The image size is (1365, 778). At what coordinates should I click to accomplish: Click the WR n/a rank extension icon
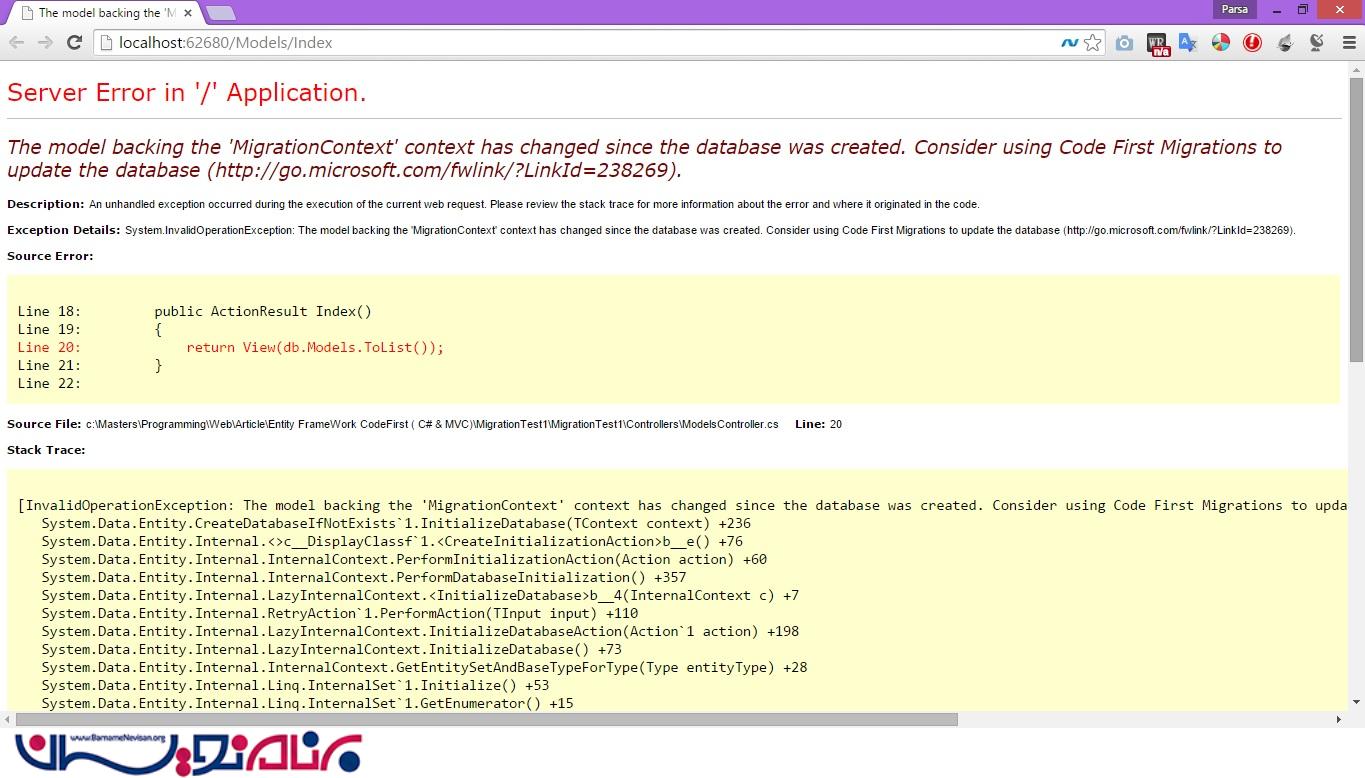pyautogui.click(x=1157, y=43)
